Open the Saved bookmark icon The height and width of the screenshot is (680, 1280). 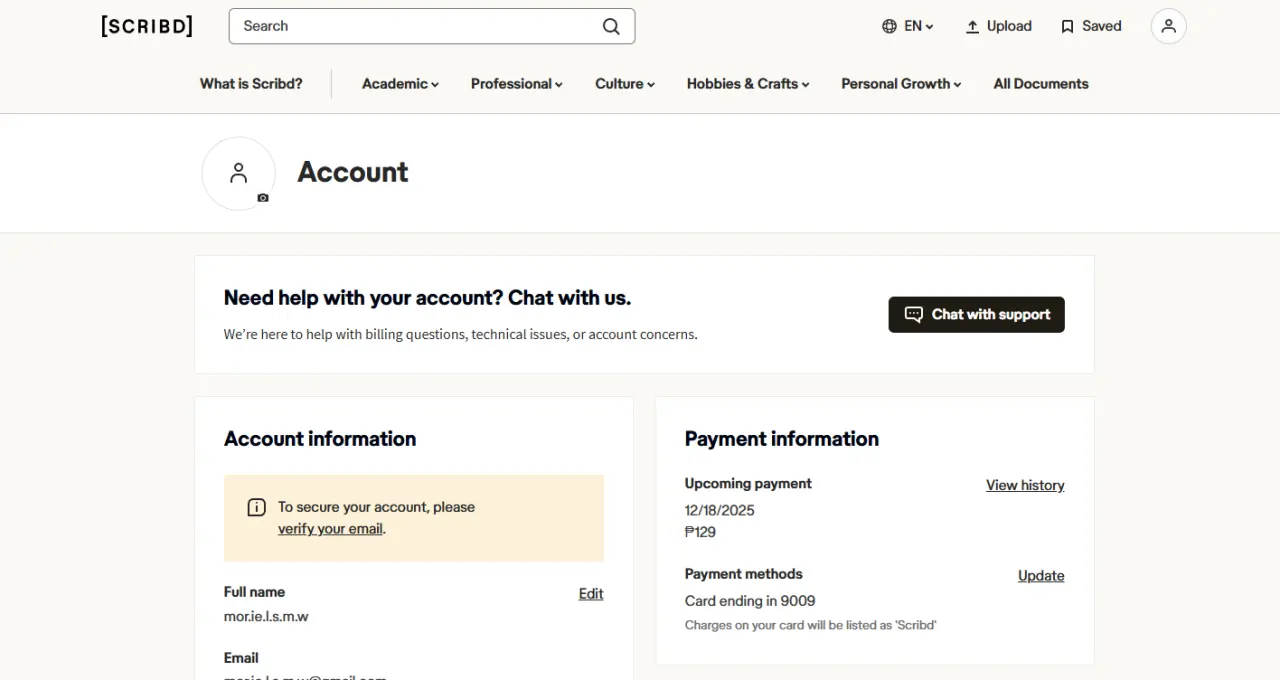[1068, 26]
